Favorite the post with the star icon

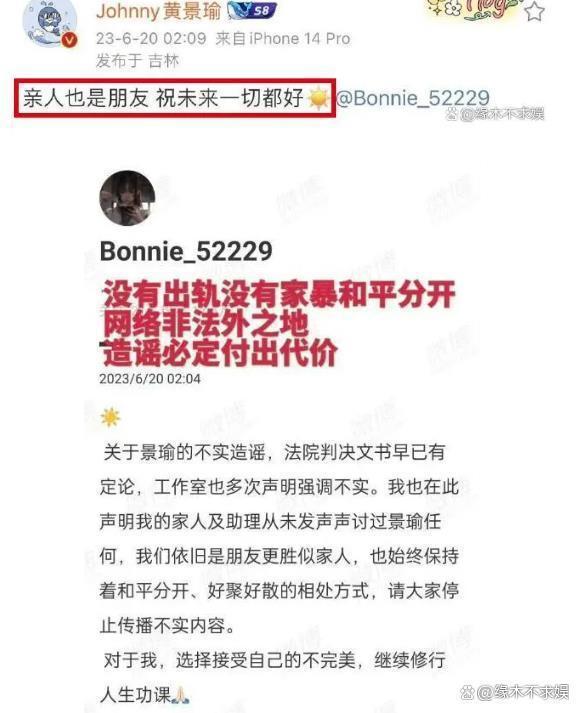point(534,11)
